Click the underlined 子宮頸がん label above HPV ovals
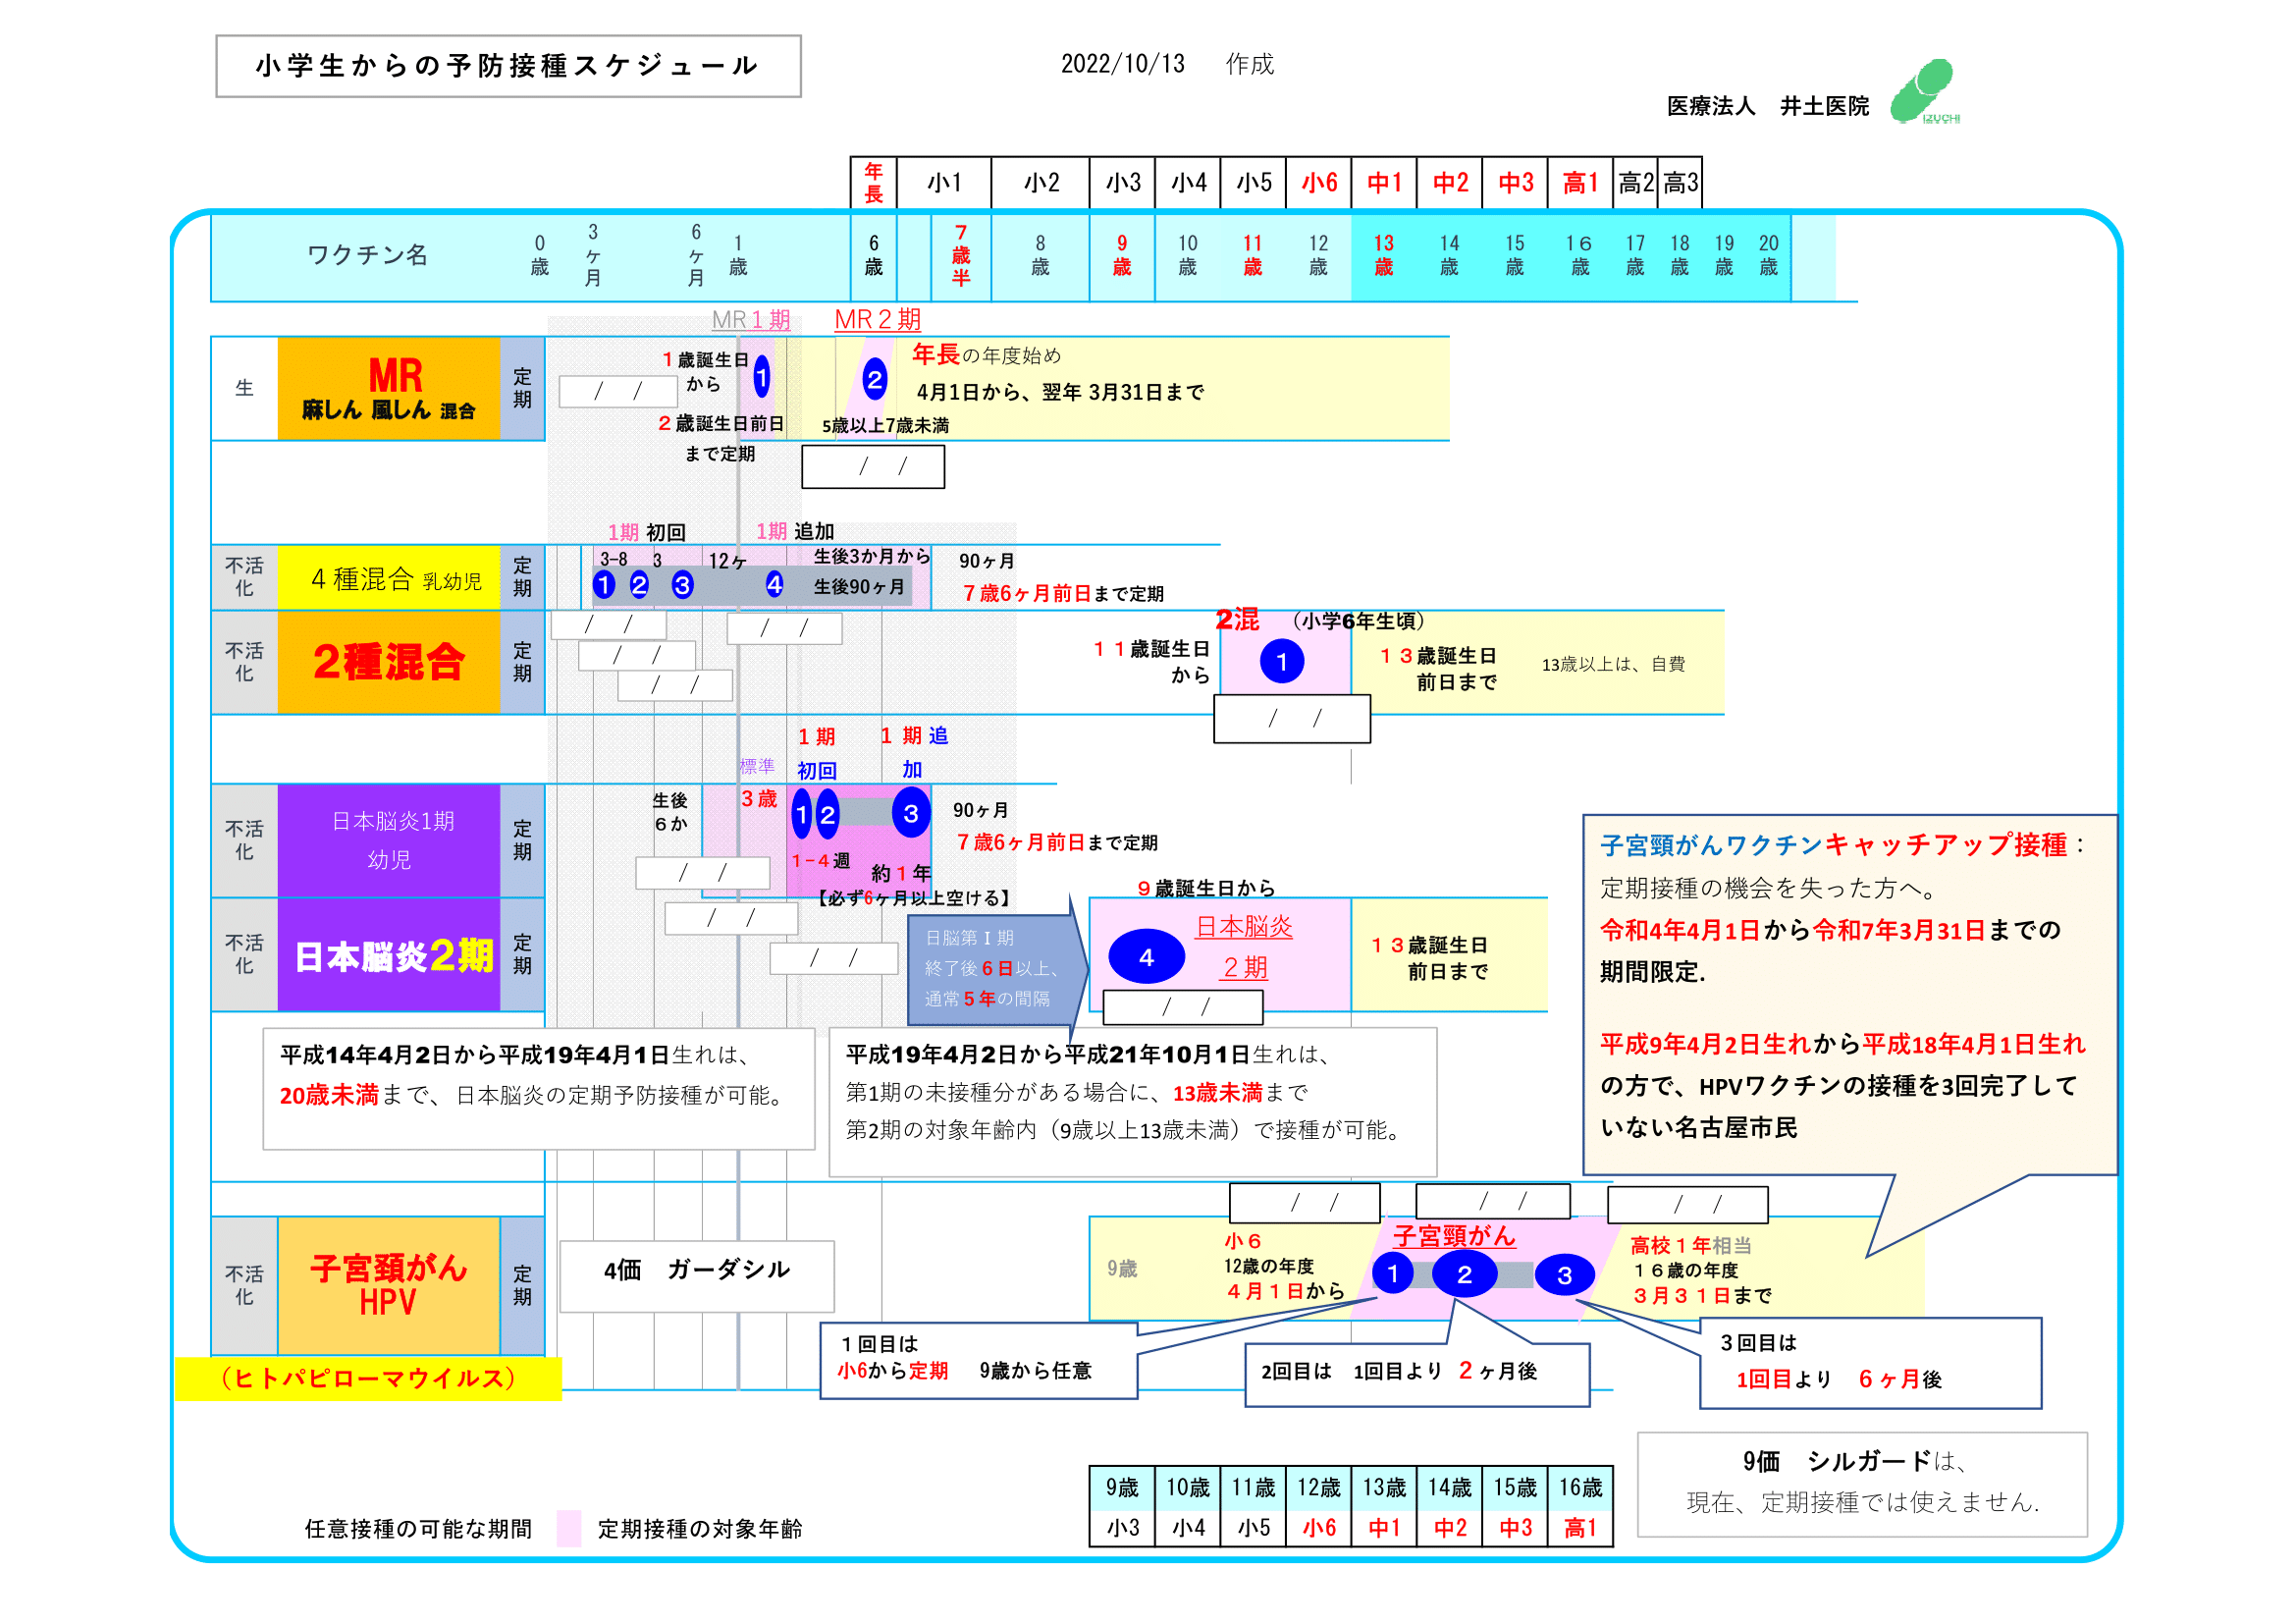The height and width of the screenshot is (1624, 2296). 1455,1236
